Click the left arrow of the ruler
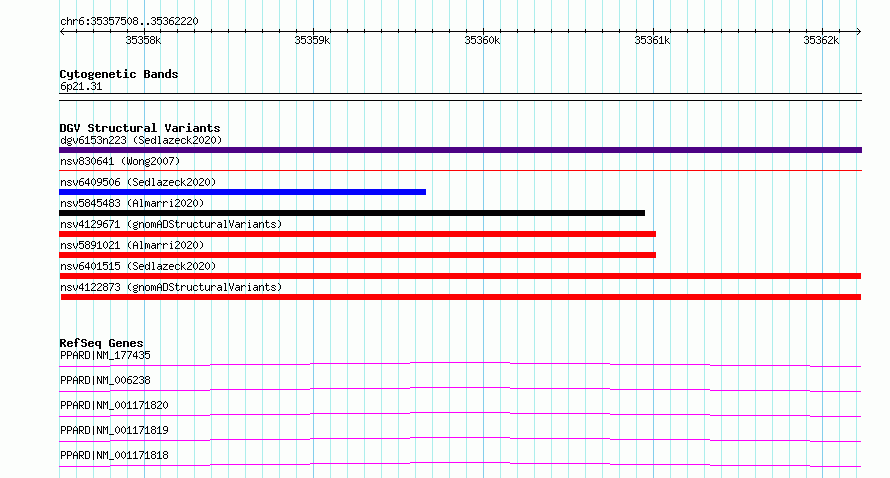Image resolution: width=890 pixels, height=478 pixels. click(x=62, y=31)
